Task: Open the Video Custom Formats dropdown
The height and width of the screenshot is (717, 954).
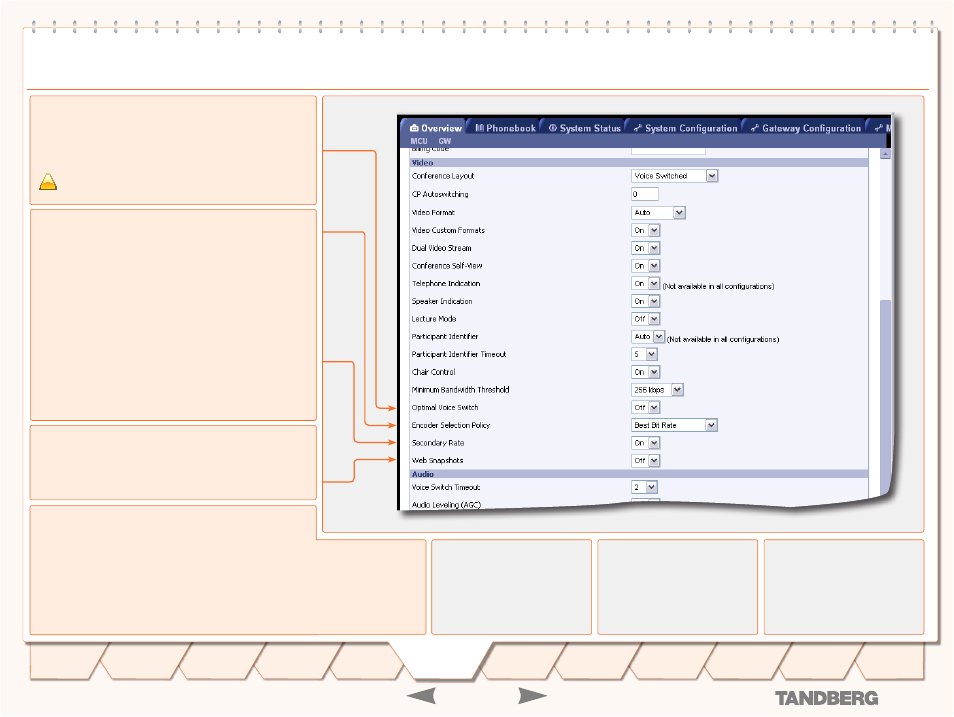Action: click(x=646, y=230)
